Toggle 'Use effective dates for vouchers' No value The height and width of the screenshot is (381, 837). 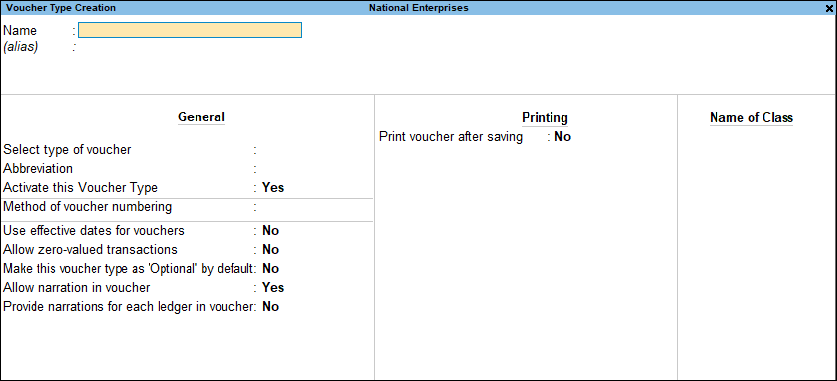pyautogui.click(x=271, y=231)
